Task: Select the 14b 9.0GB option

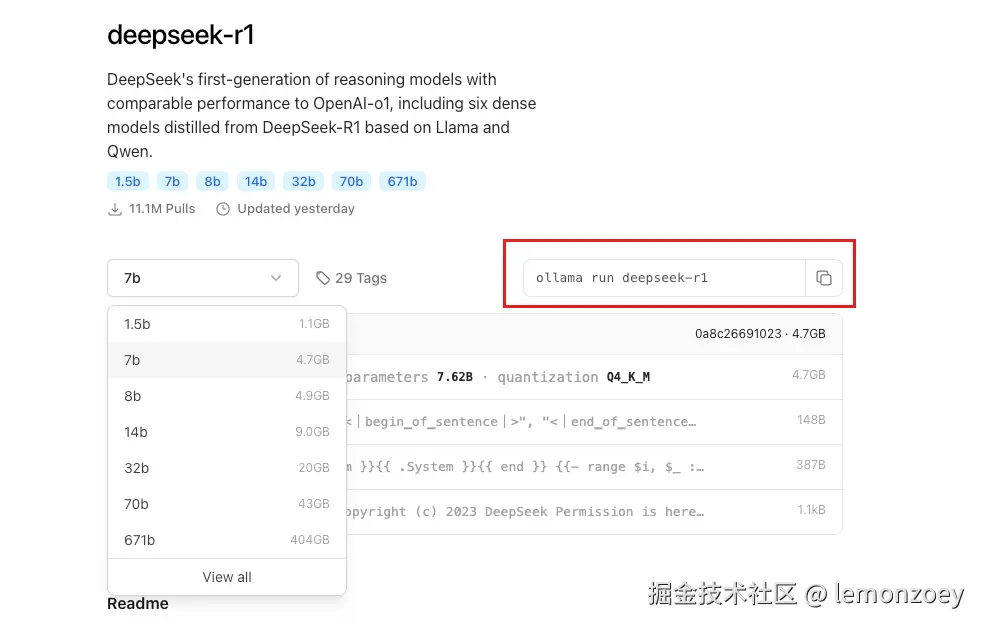Action: tap(227, 432)
